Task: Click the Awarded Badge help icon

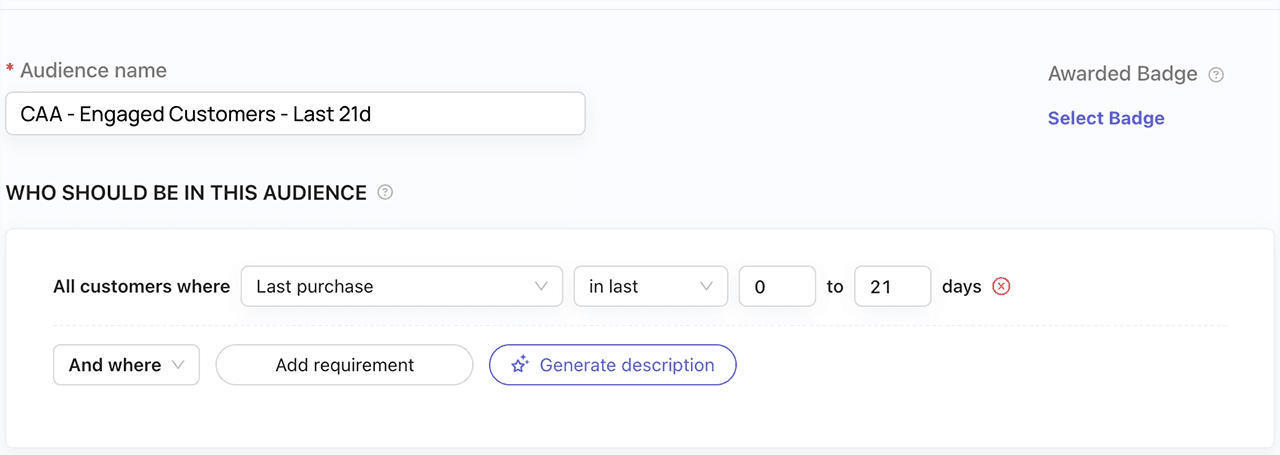Action: (x=1216, y=74)
